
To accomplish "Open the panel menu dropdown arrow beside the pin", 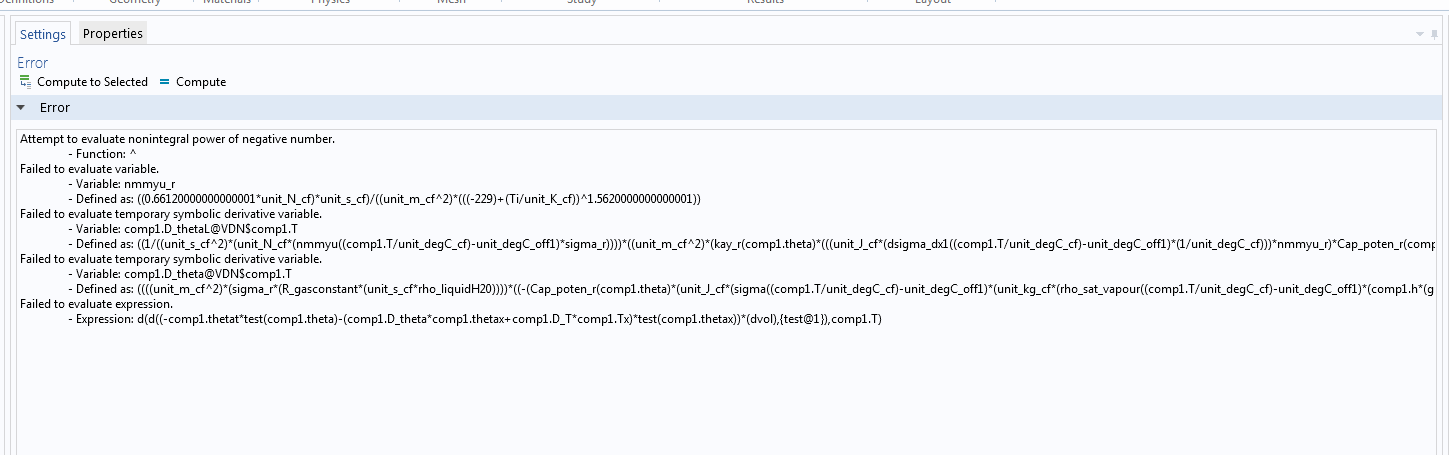I will point(1420,34).
